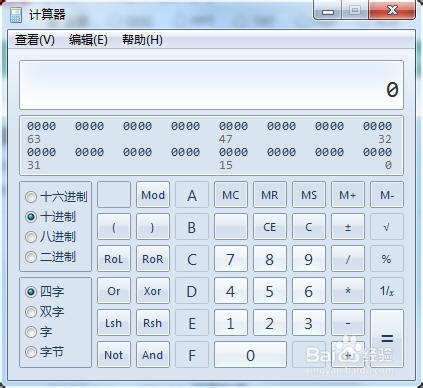This screenshot has height=388, width=423.
Task: Click the hex digit F key
Action: 192,355
